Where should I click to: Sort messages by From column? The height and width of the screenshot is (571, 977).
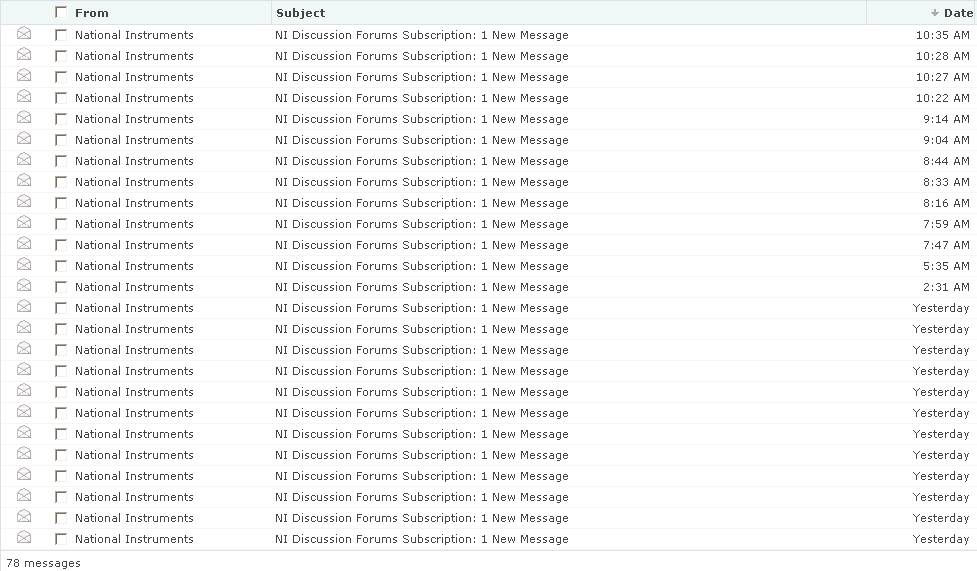tap(92, 13)
